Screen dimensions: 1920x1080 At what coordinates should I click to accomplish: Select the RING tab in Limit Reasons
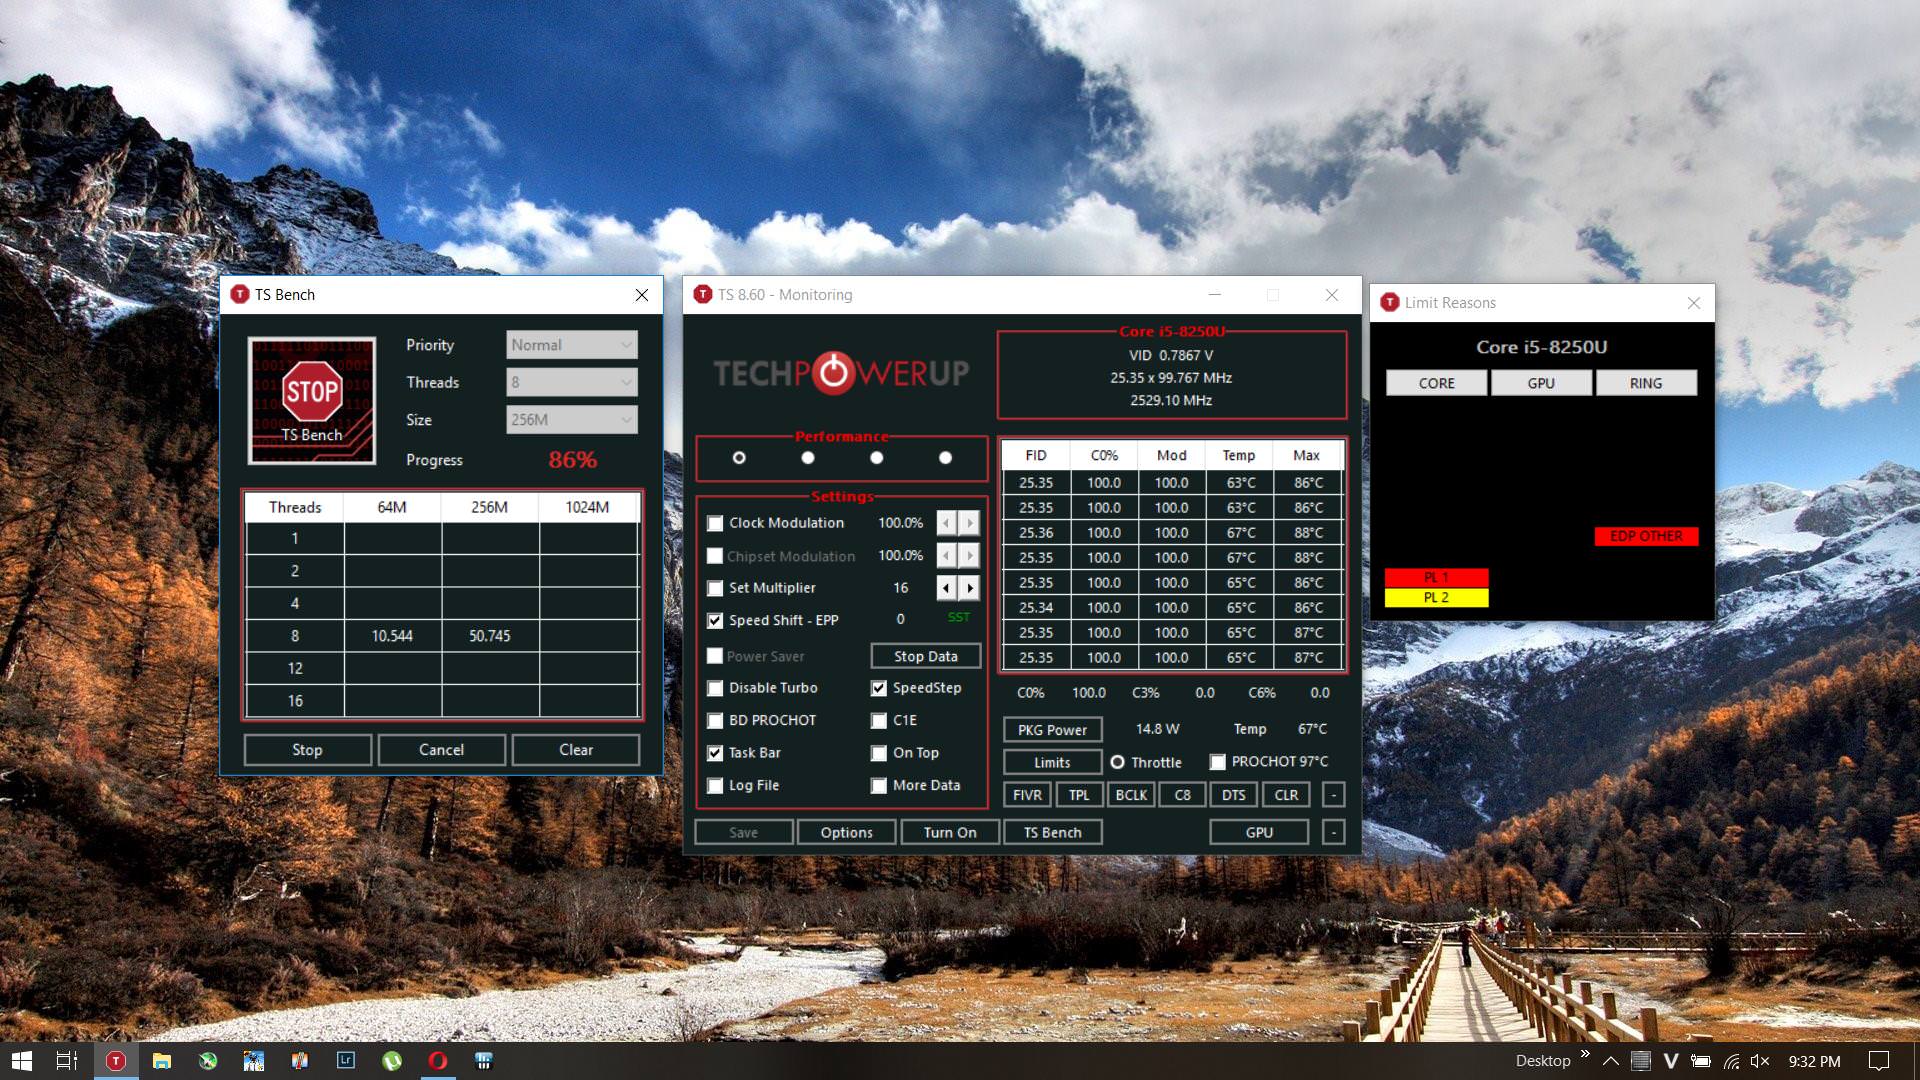coord(1646,383)
